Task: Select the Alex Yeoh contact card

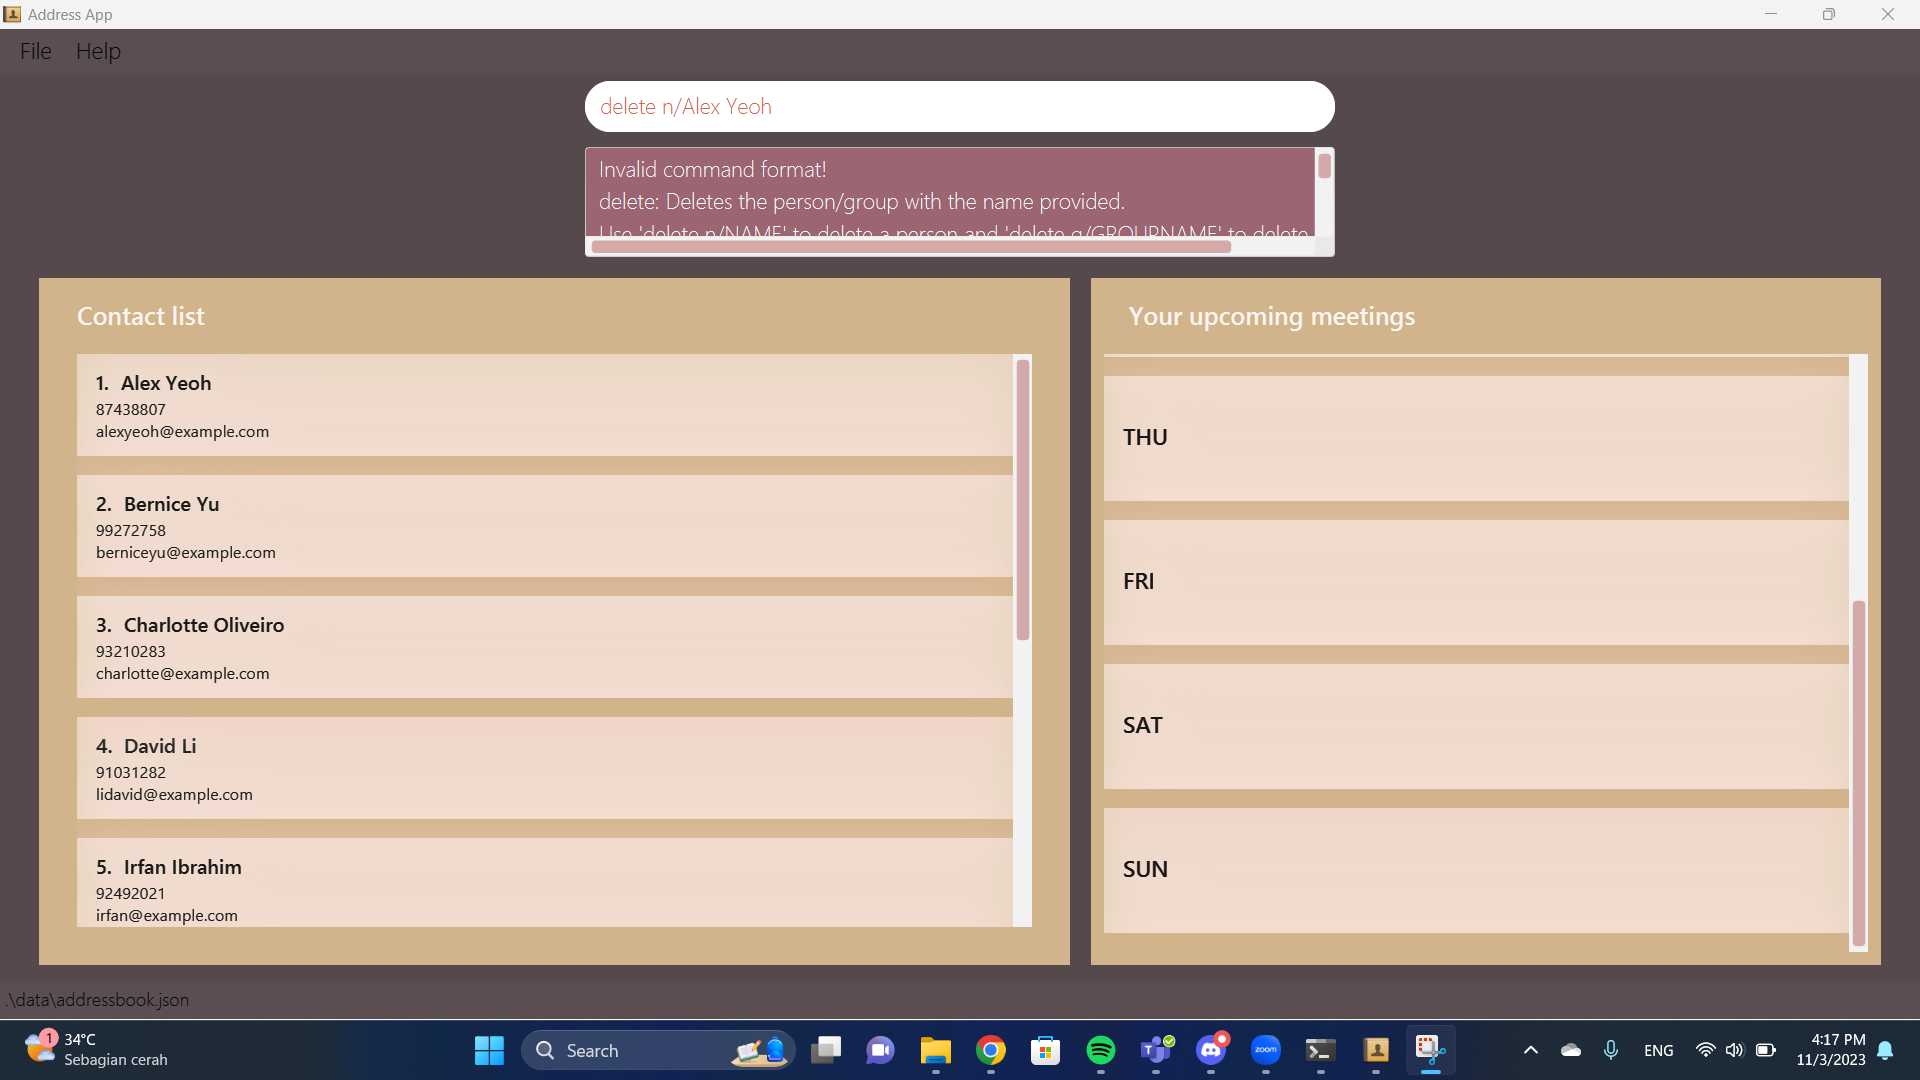Action: (x=544, y=405)
